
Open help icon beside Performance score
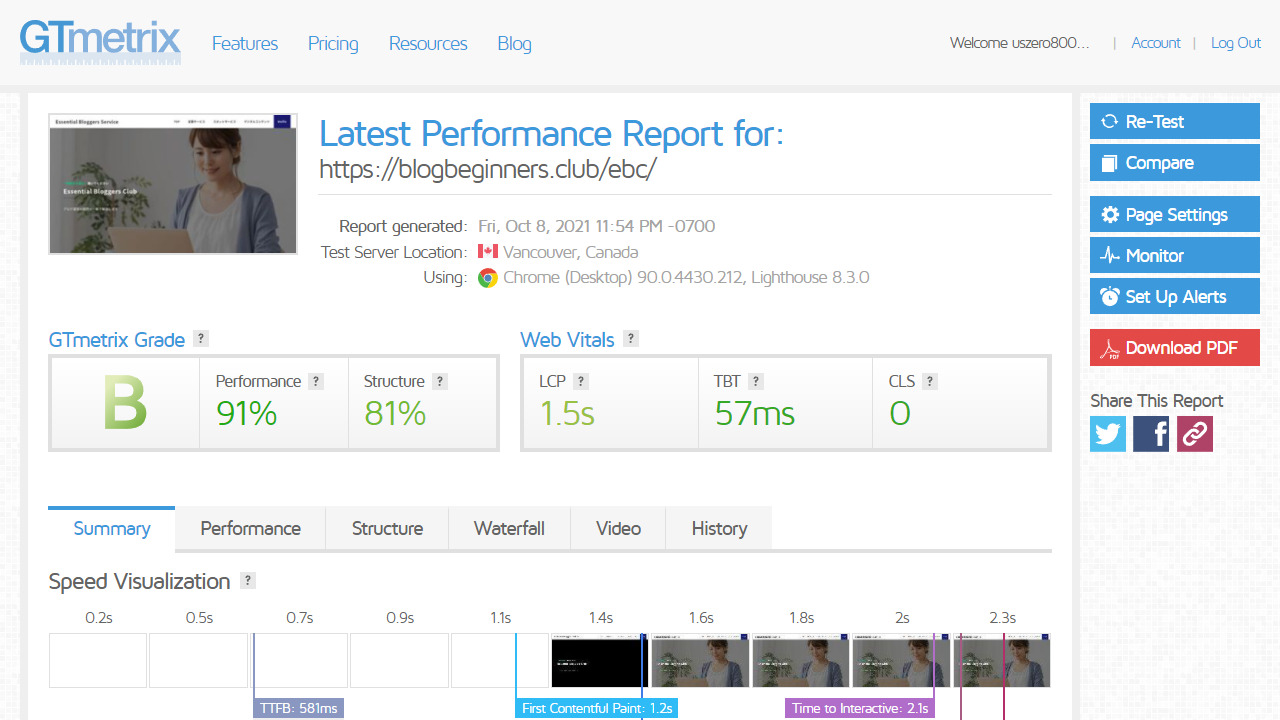[316, 381]
